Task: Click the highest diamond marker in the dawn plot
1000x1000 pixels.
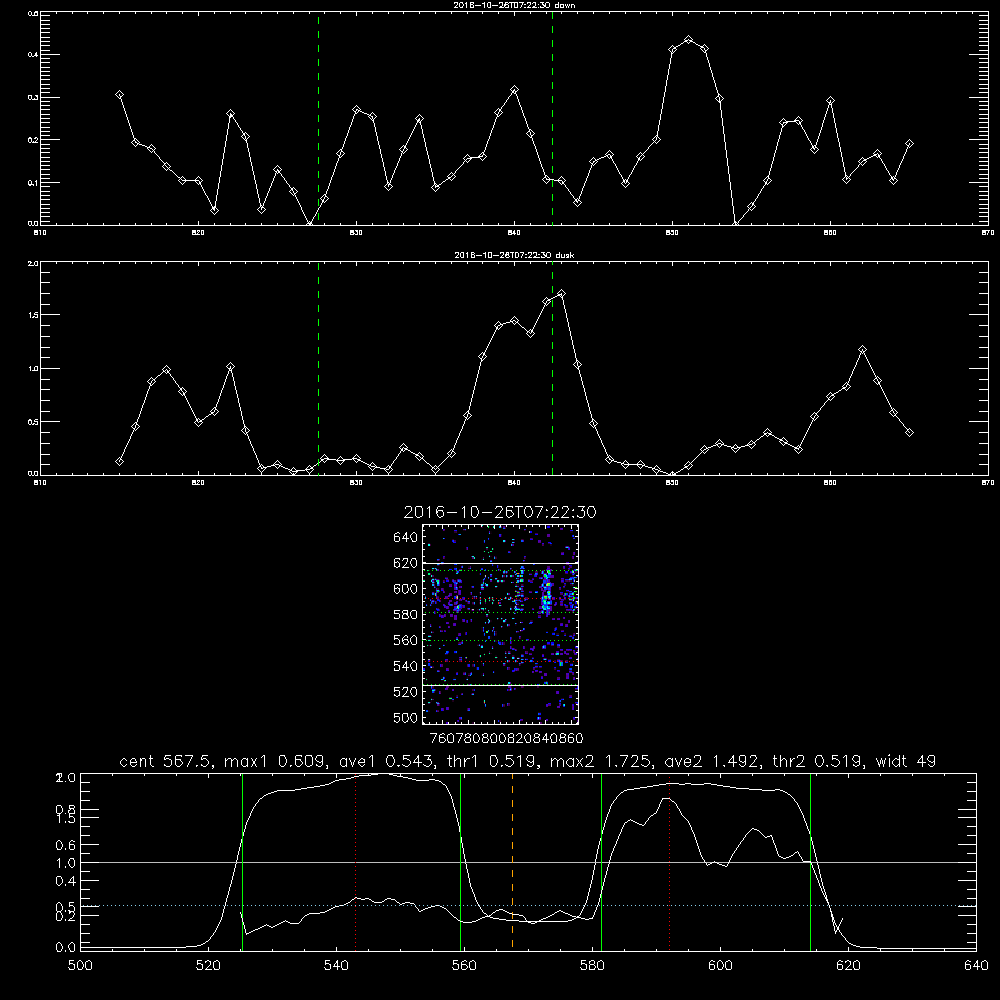Action: pyautogui.click(x=688, y=40)
